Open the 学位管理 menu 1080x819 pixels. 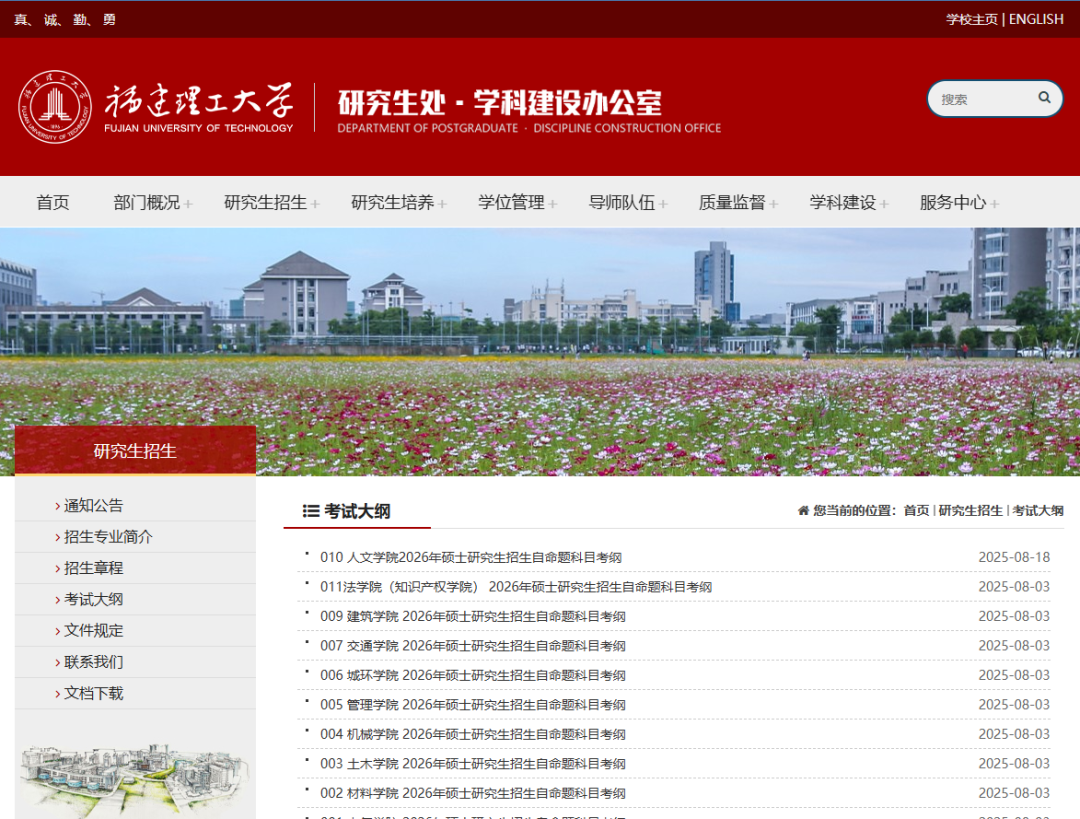(x=511, y=203)
